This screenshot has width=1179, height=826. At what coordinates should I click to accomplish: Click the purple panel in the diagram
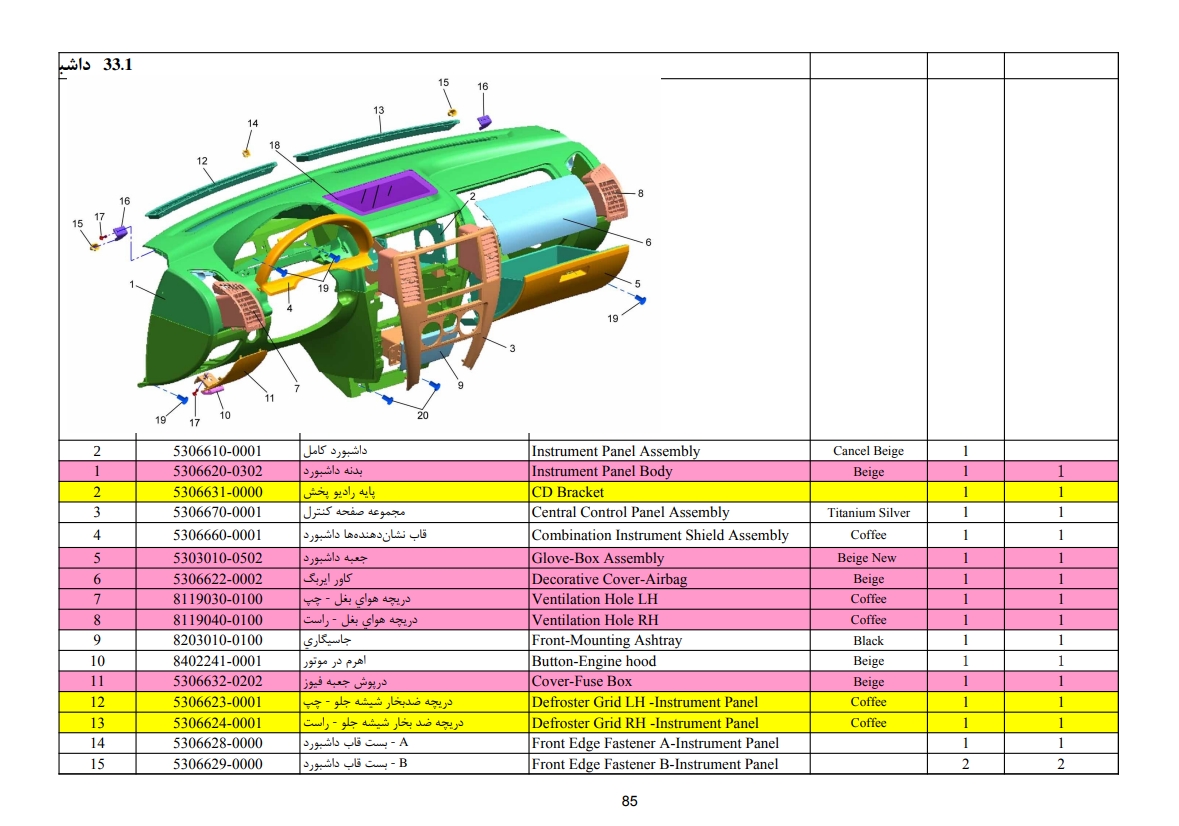(x=380, y=192)
